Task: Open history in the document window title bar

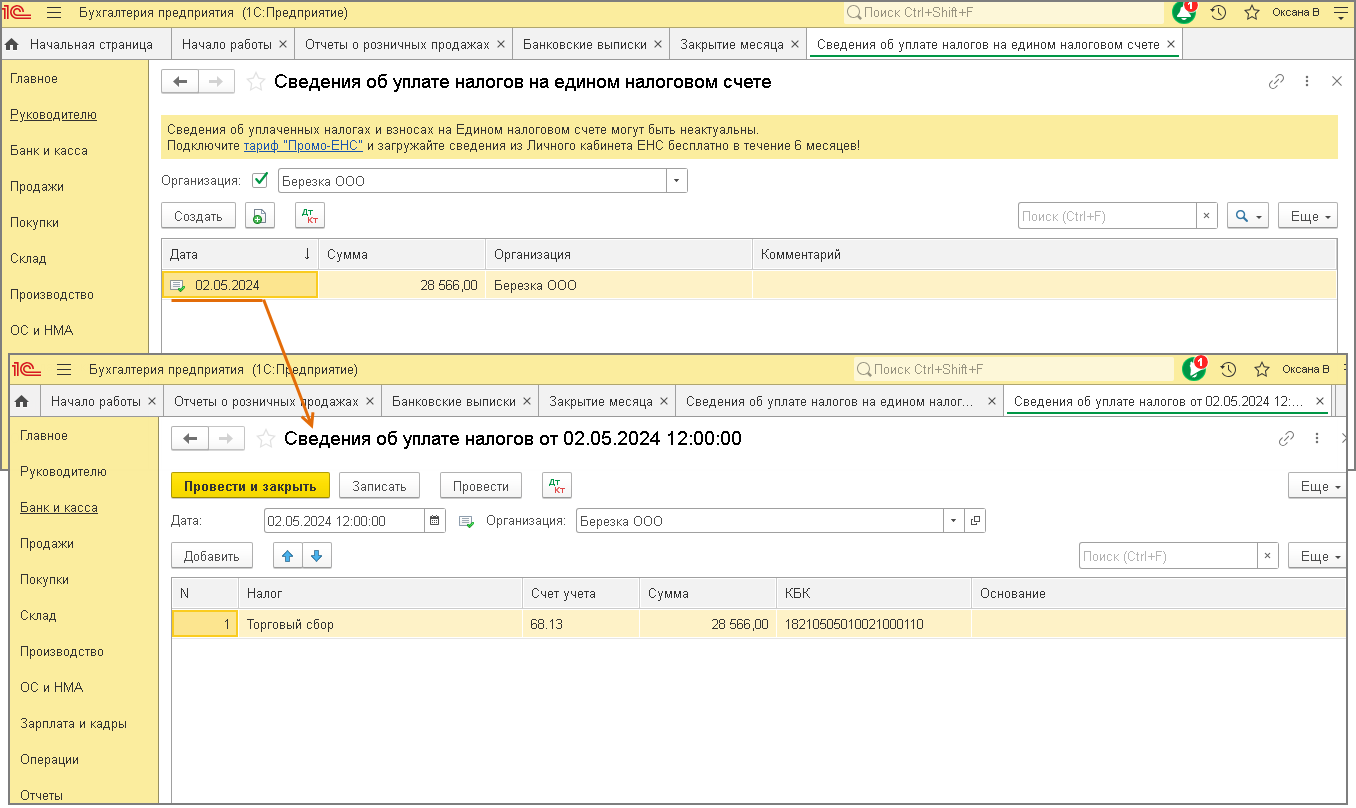Action: [x=1228, y=370]
